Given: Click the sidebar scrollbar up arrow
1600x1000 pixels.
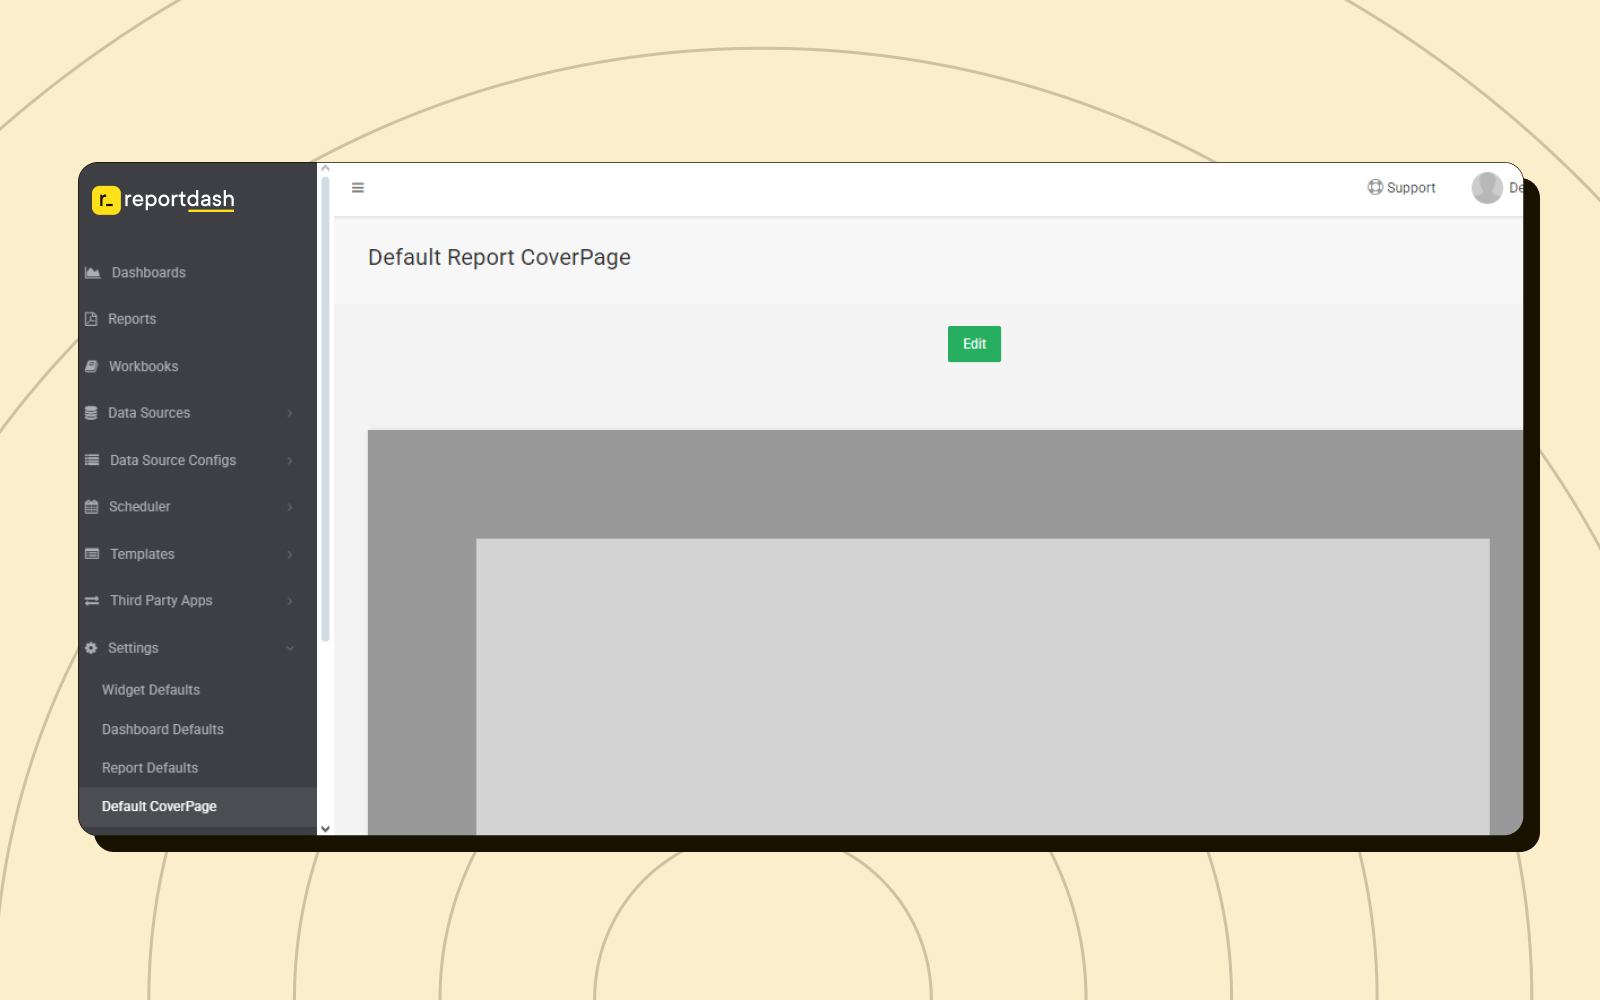Looking at the screenshot, I should click(x=325, y=168).
